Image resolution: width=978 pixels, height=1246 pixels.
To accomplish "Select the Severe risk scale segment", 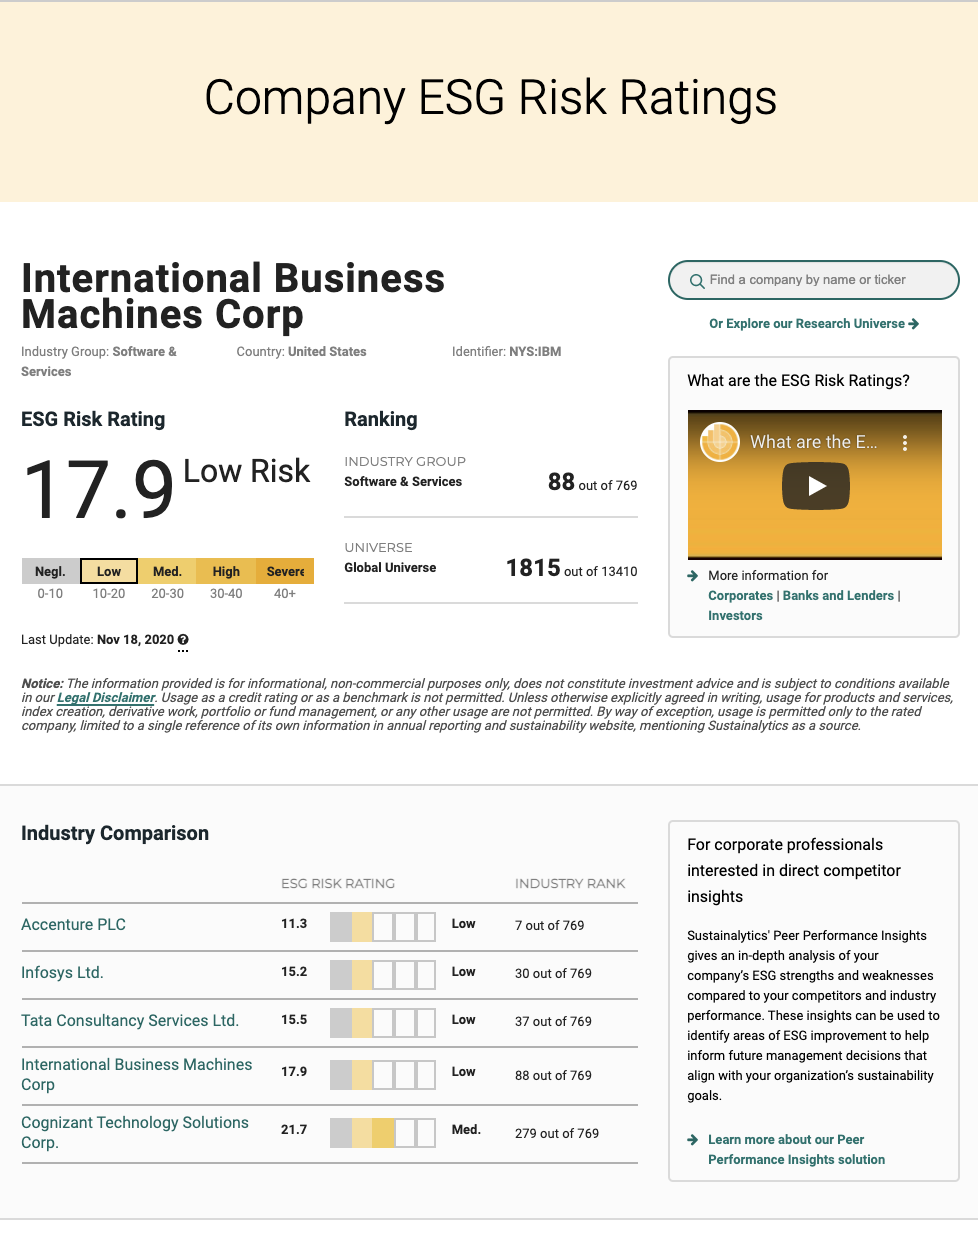I will pos(285,571).
